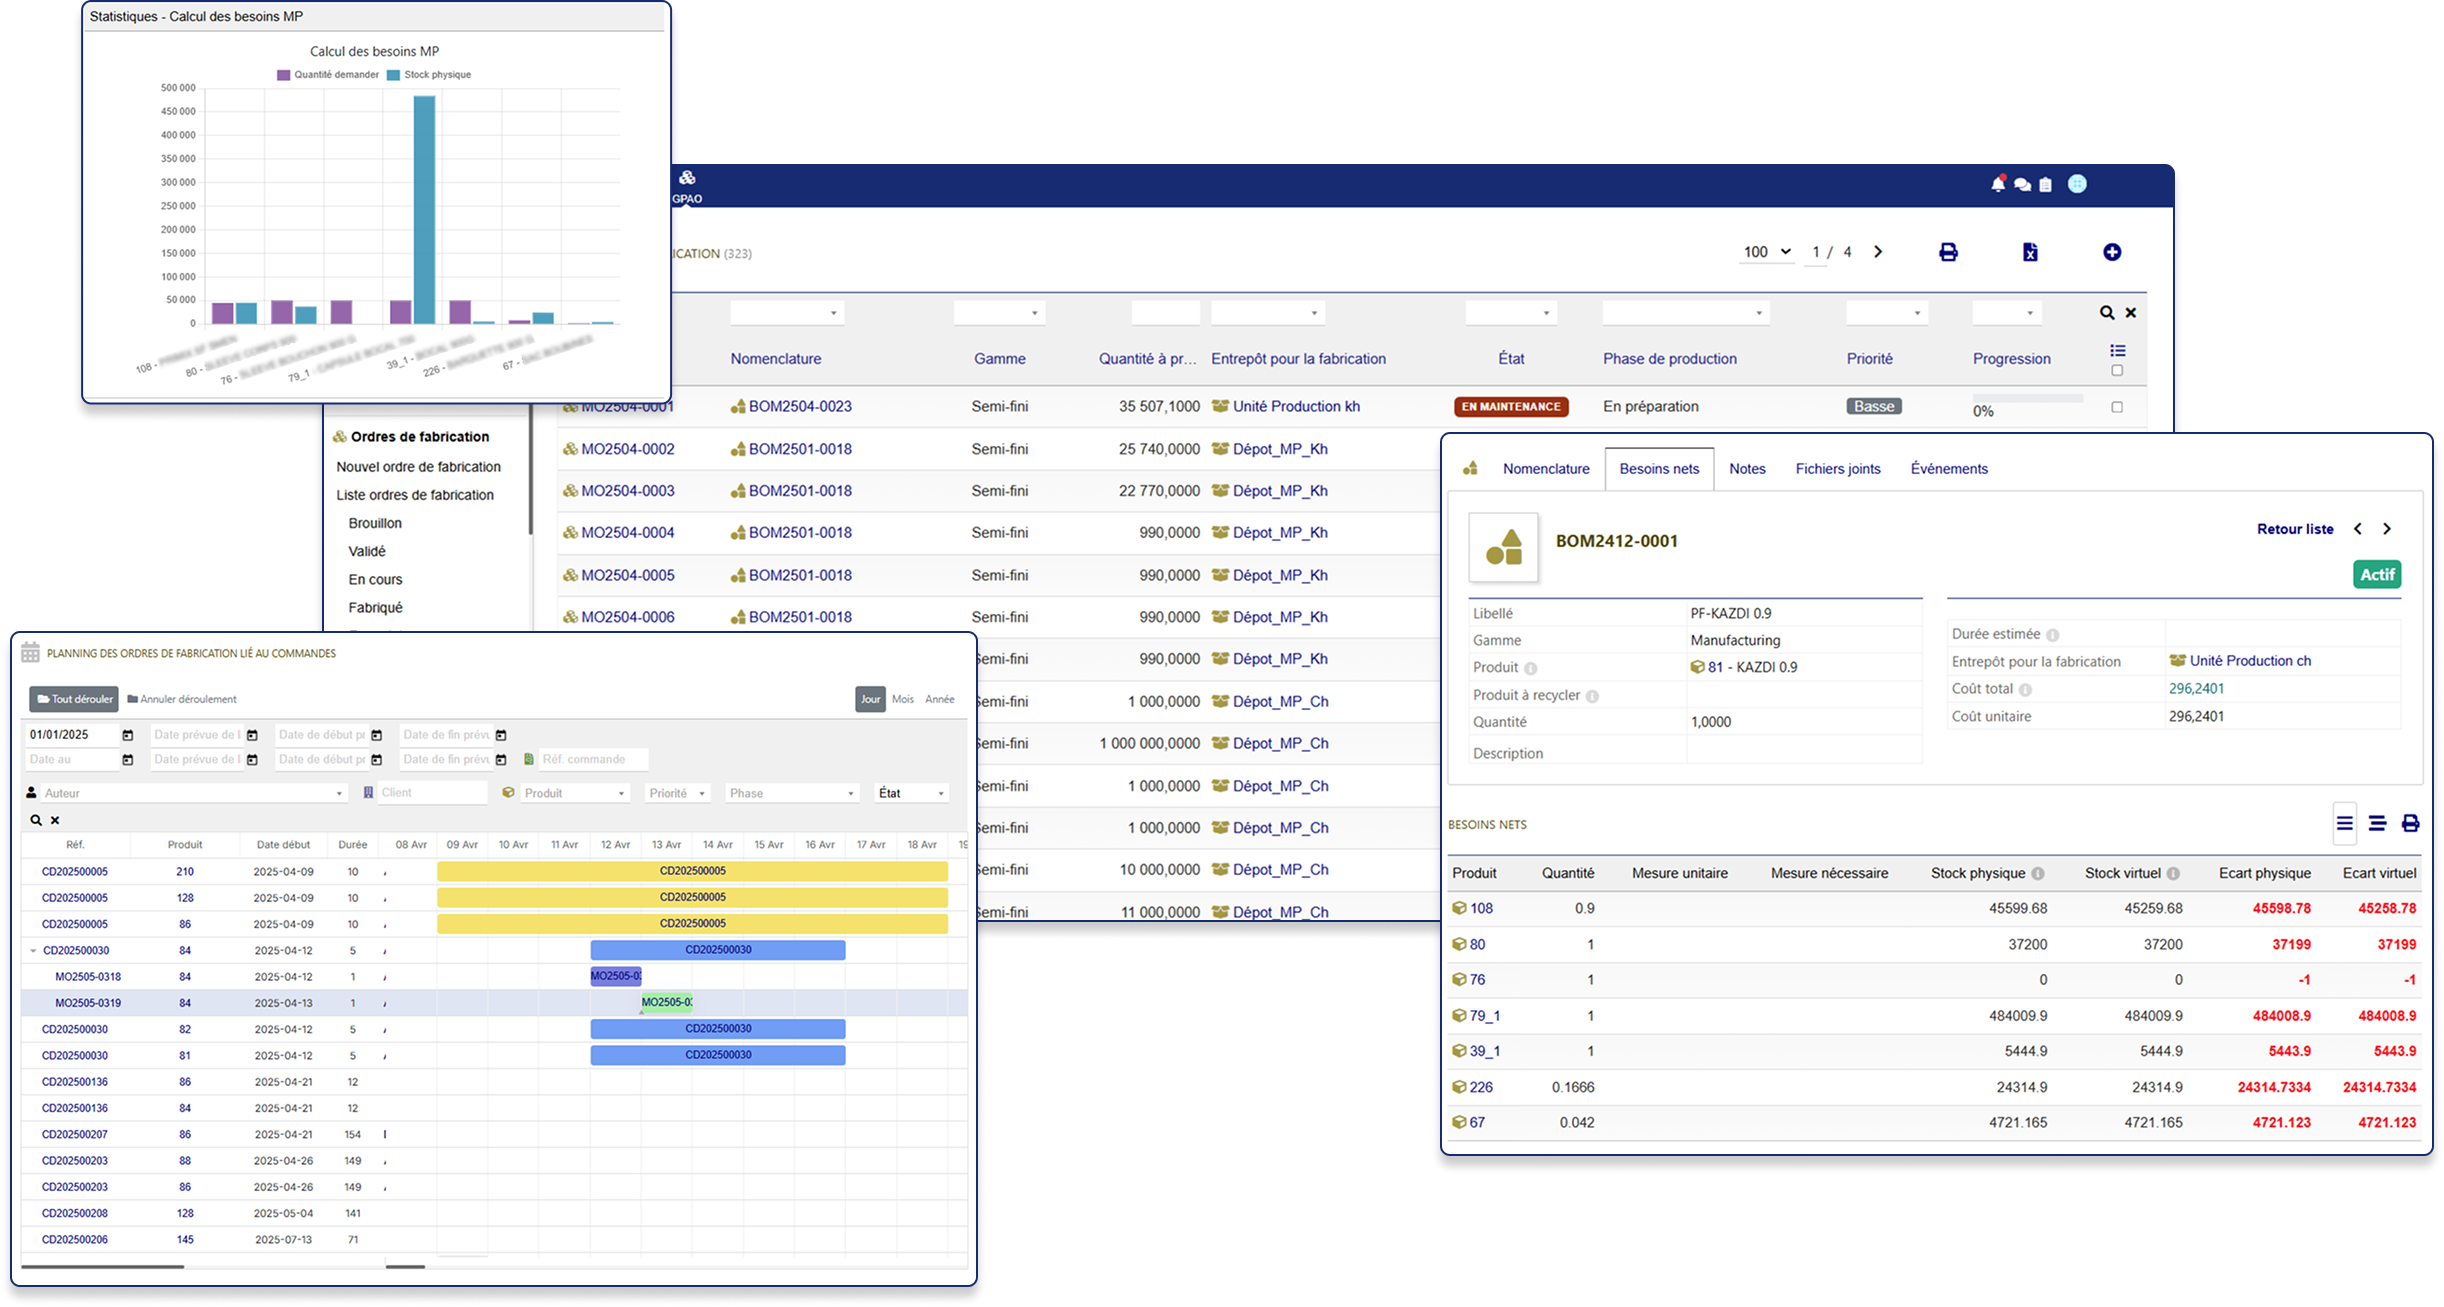
Task: Clear the filters with the X icon
Action: [2131, 312]
